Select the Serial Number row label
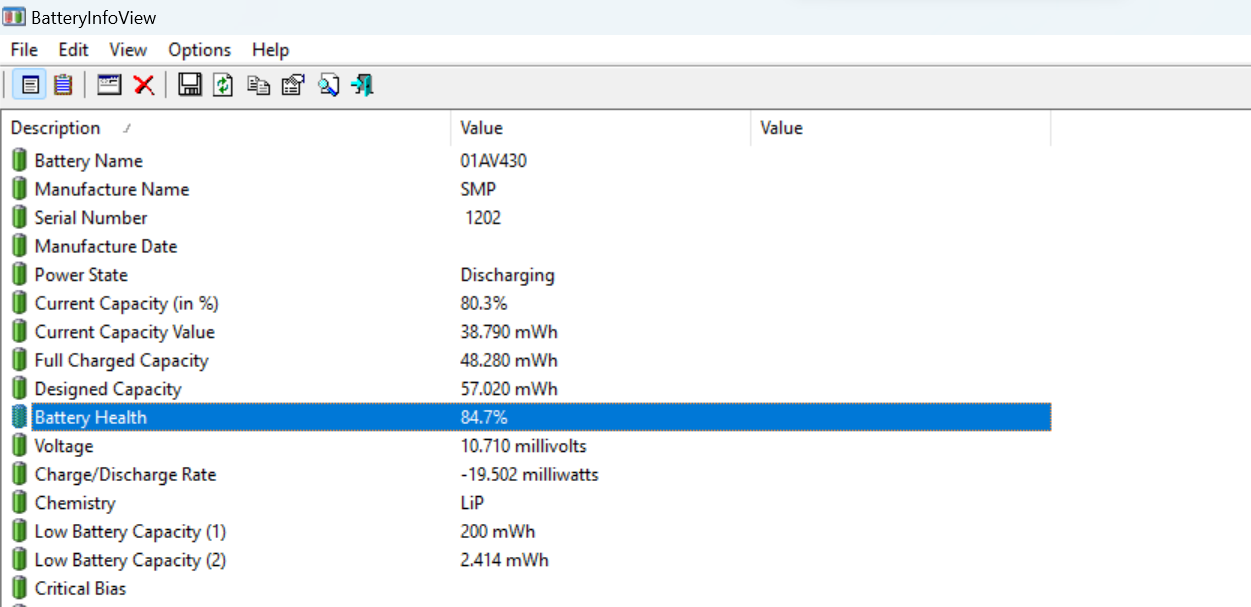This screenshot has height=607, width=1251. tap(90, 218)
